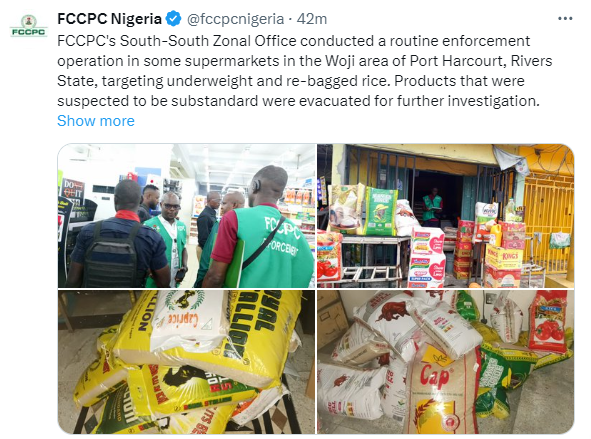This screenshot has height=439, width=591.
Task: Click the officer wearing glasses in photo
Action: click(168, 234)
